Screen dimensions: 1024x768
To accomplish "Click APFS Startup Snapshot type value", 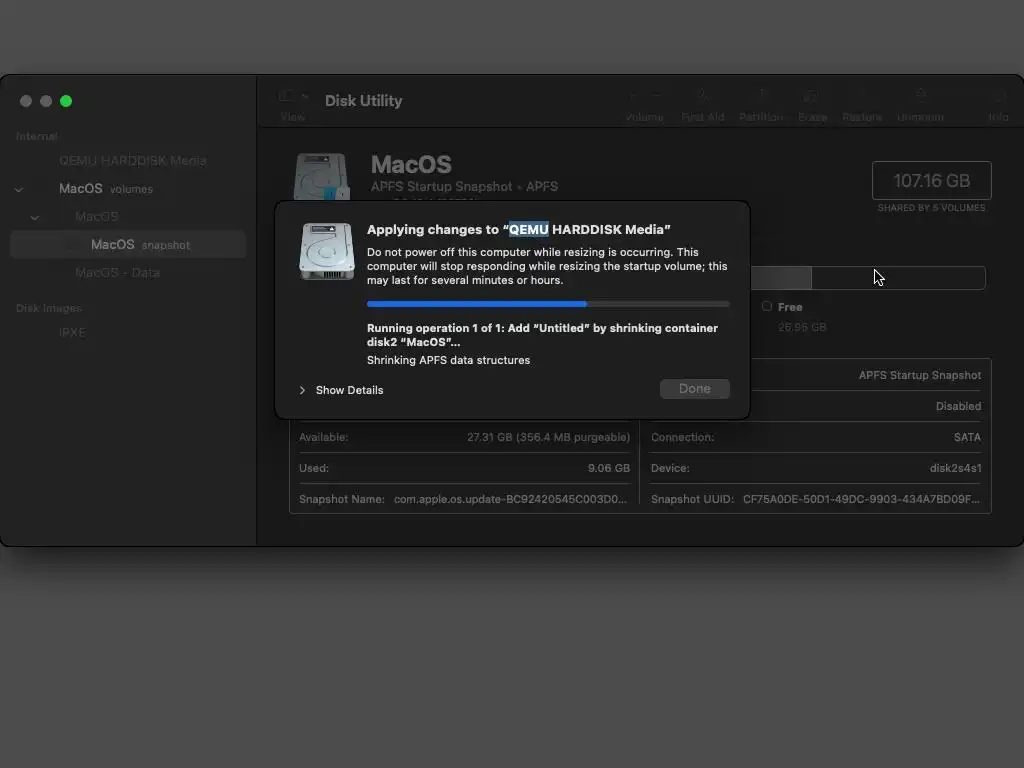I will point(920,376).
